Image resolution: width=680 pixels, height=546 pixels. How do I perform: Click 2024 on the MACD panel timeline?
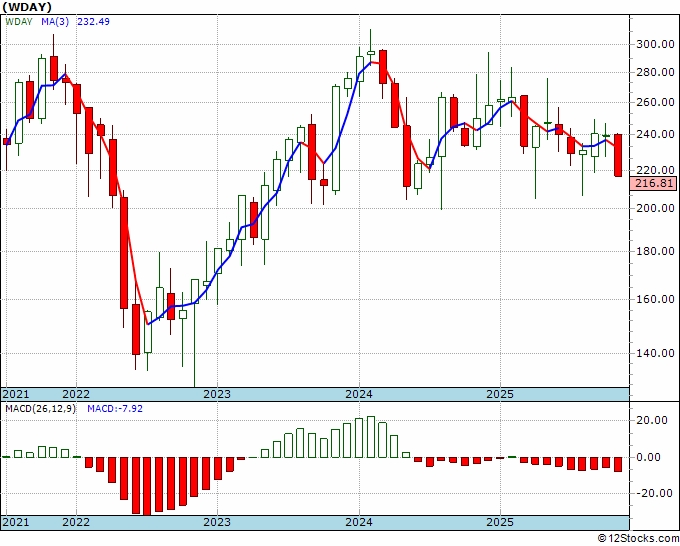pyautogui.click(x=359, y=522)
